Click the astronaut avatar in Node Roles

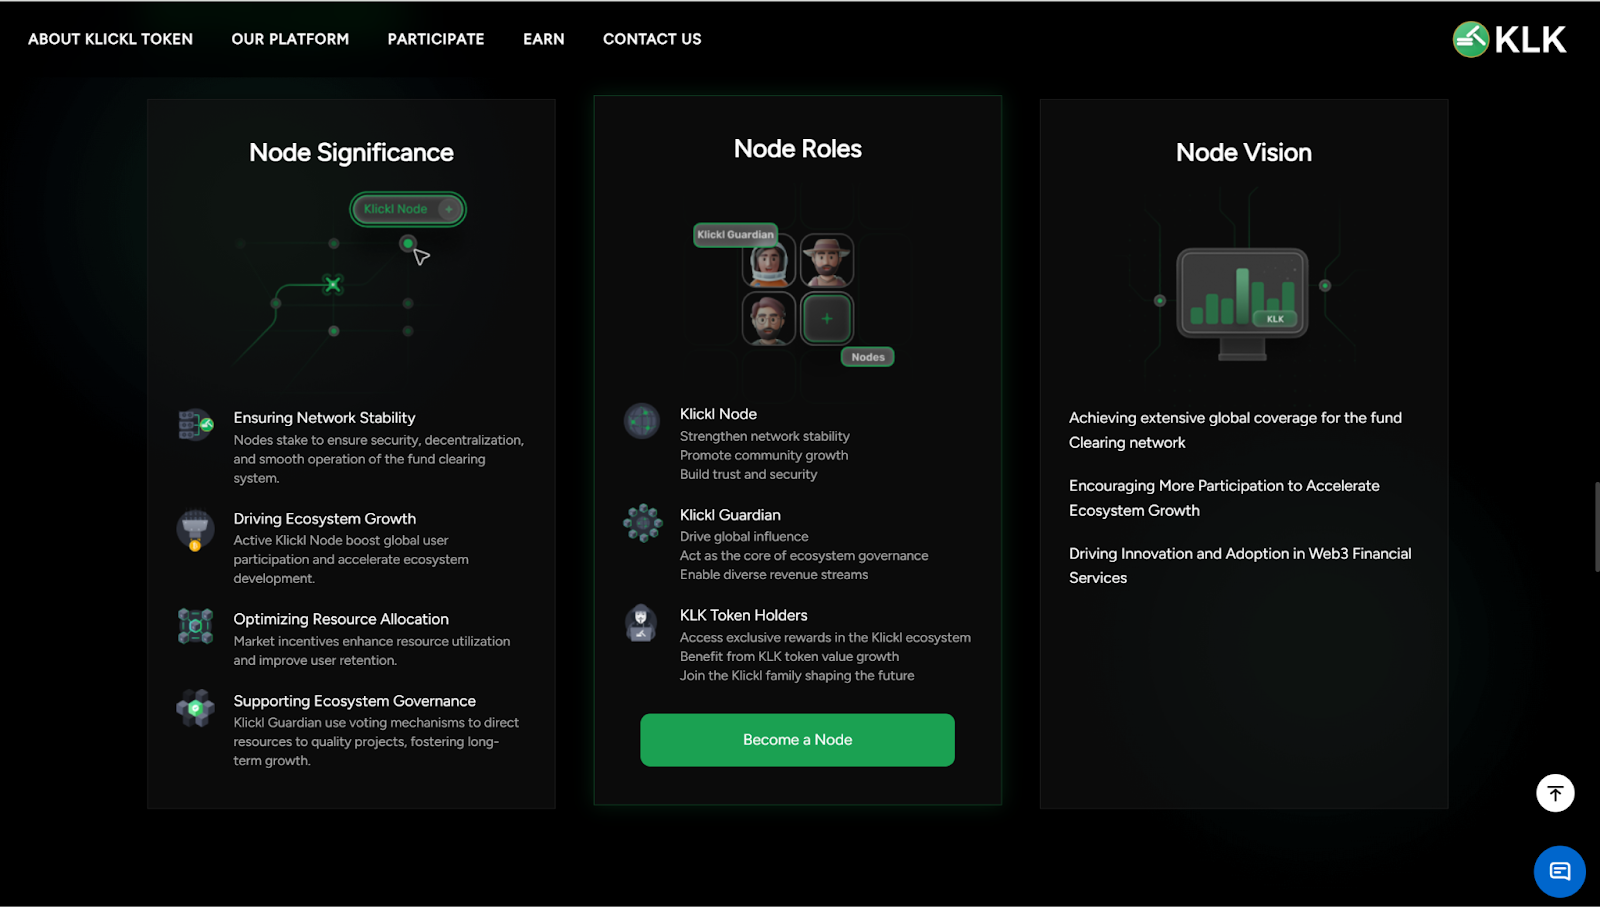[769, 261]
